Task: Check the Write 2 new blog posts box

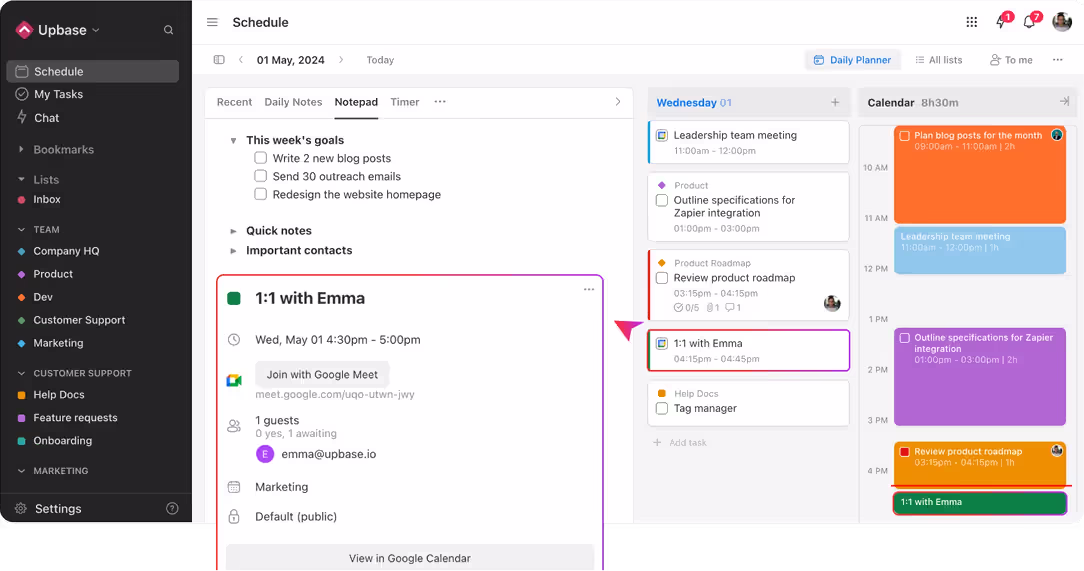Action: coord(261,158)
